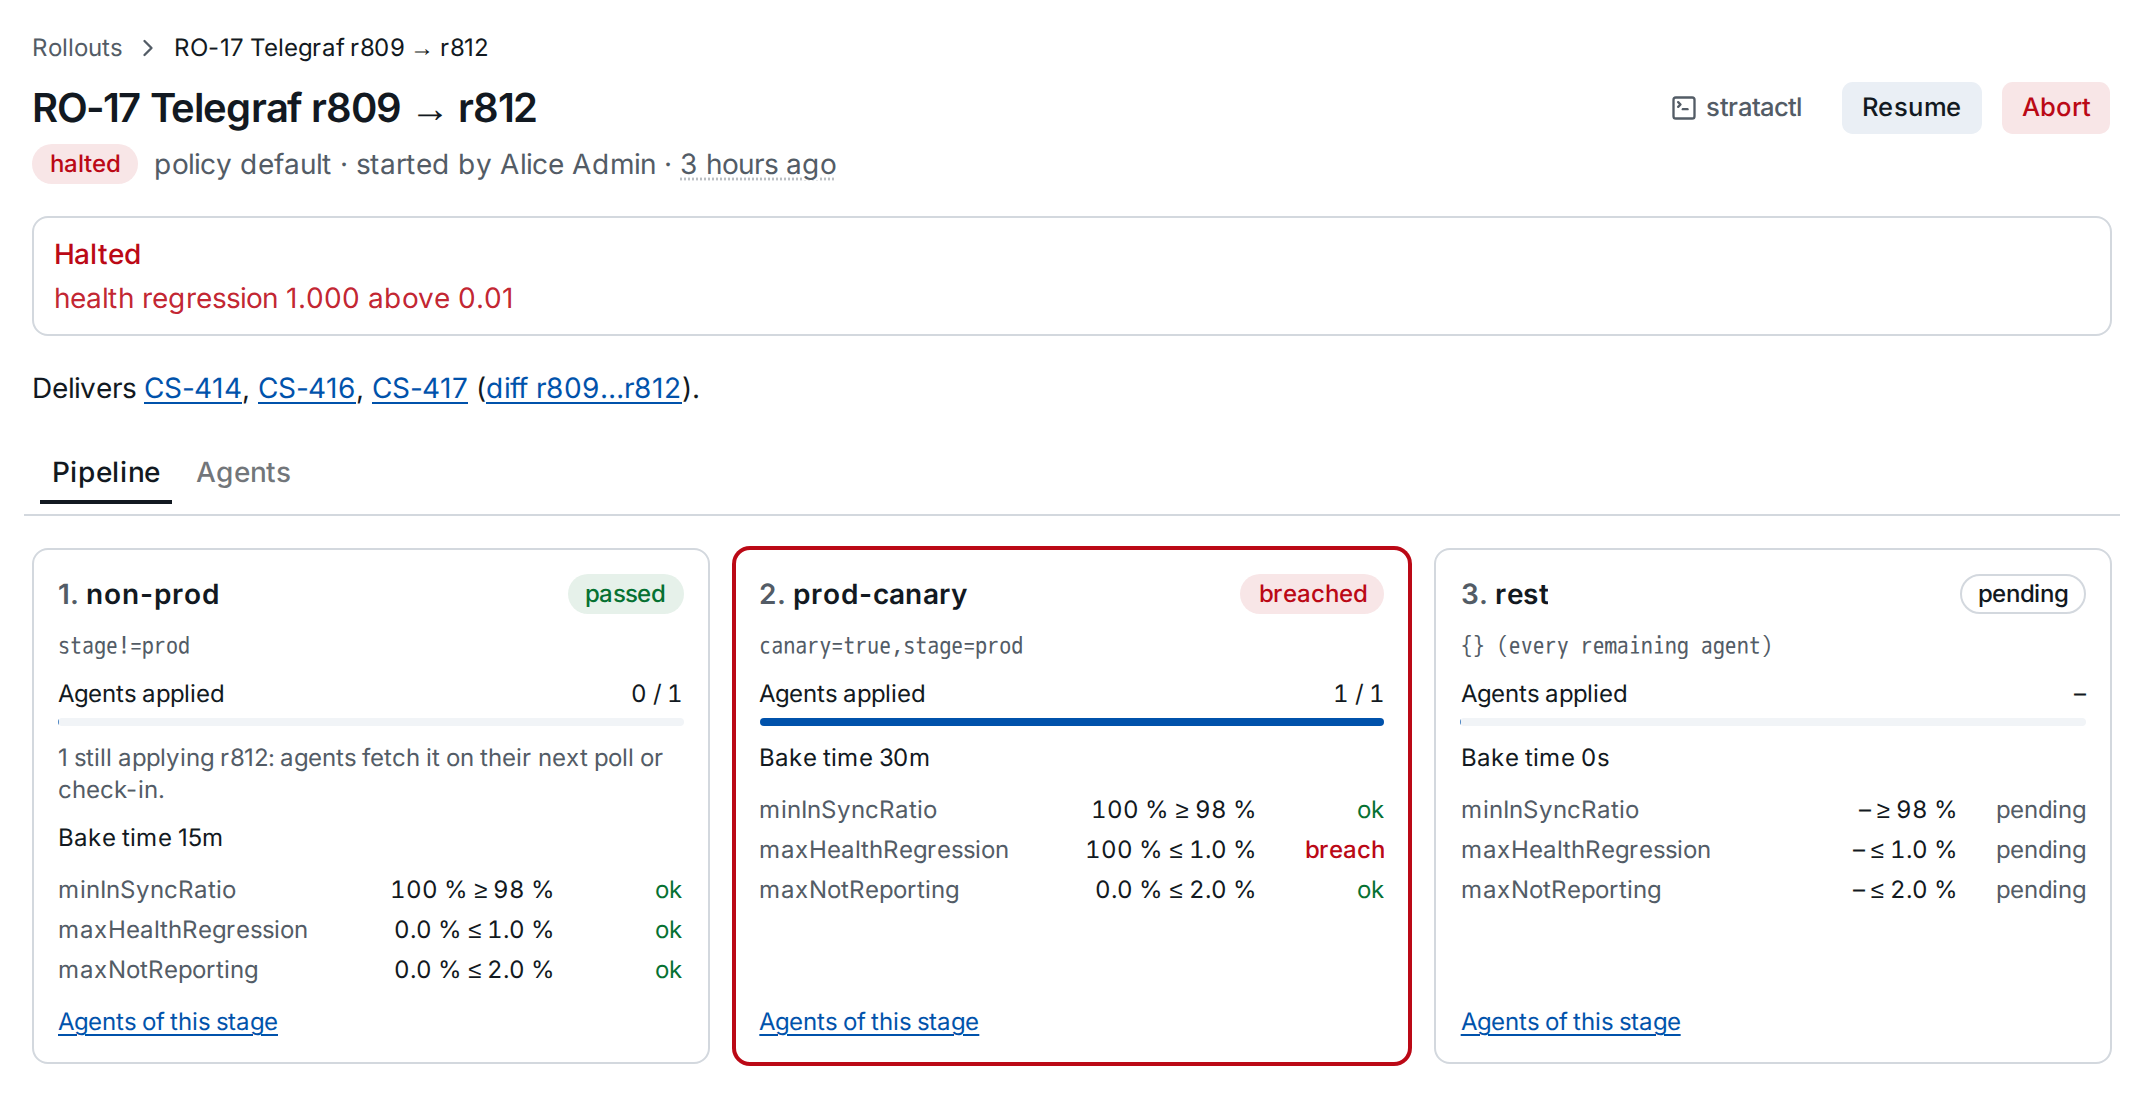This screenshot has width=2144, height=1096.
Task: Click the '2. prod-canary' stage heading
Action: 863,594
